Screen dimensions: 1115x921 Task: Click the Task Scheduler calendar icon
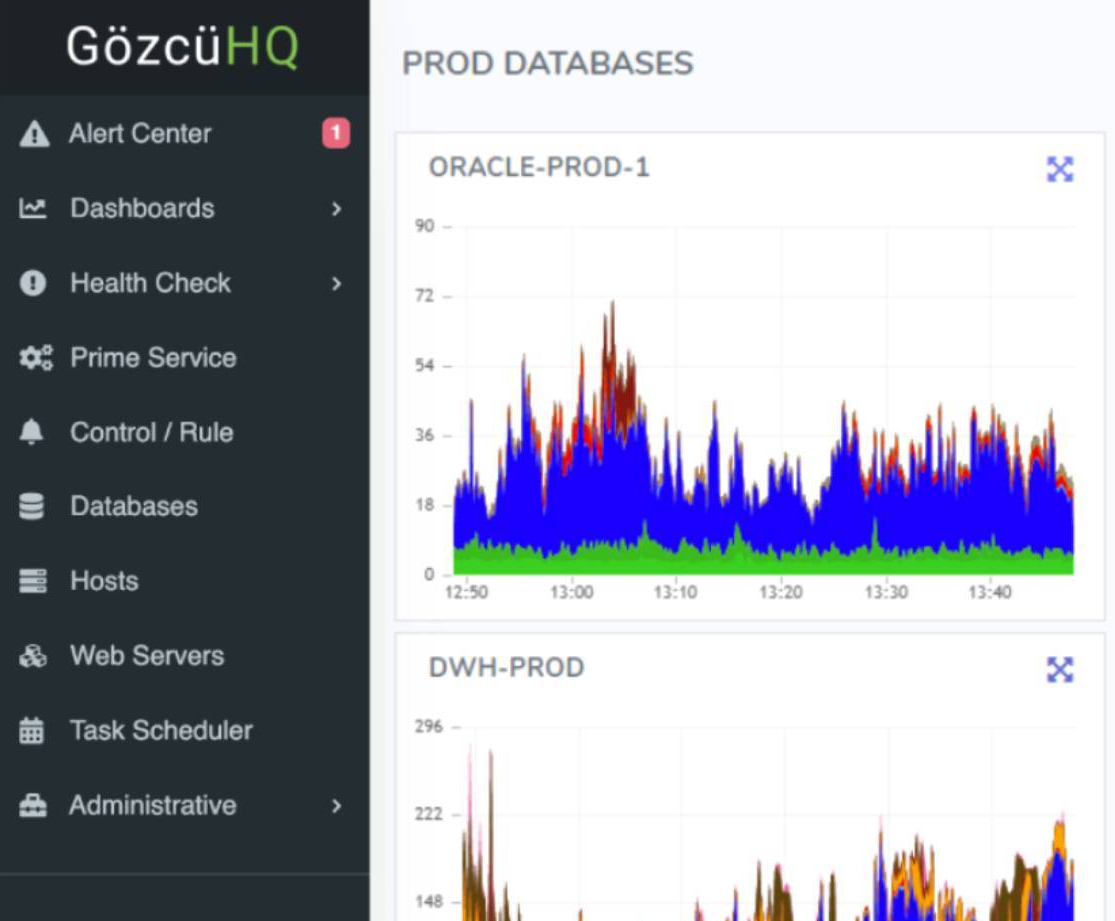[31, 730]
